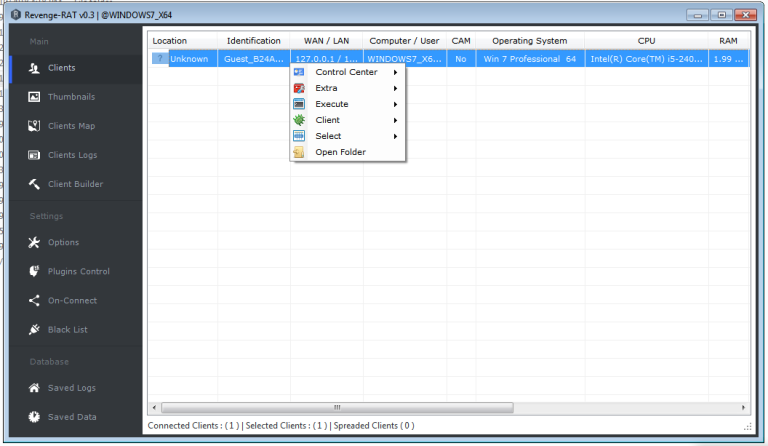Choose Extra from the context menu
Image resolution: width=768 pixels, height=446 pixels.
coord(327,88)
